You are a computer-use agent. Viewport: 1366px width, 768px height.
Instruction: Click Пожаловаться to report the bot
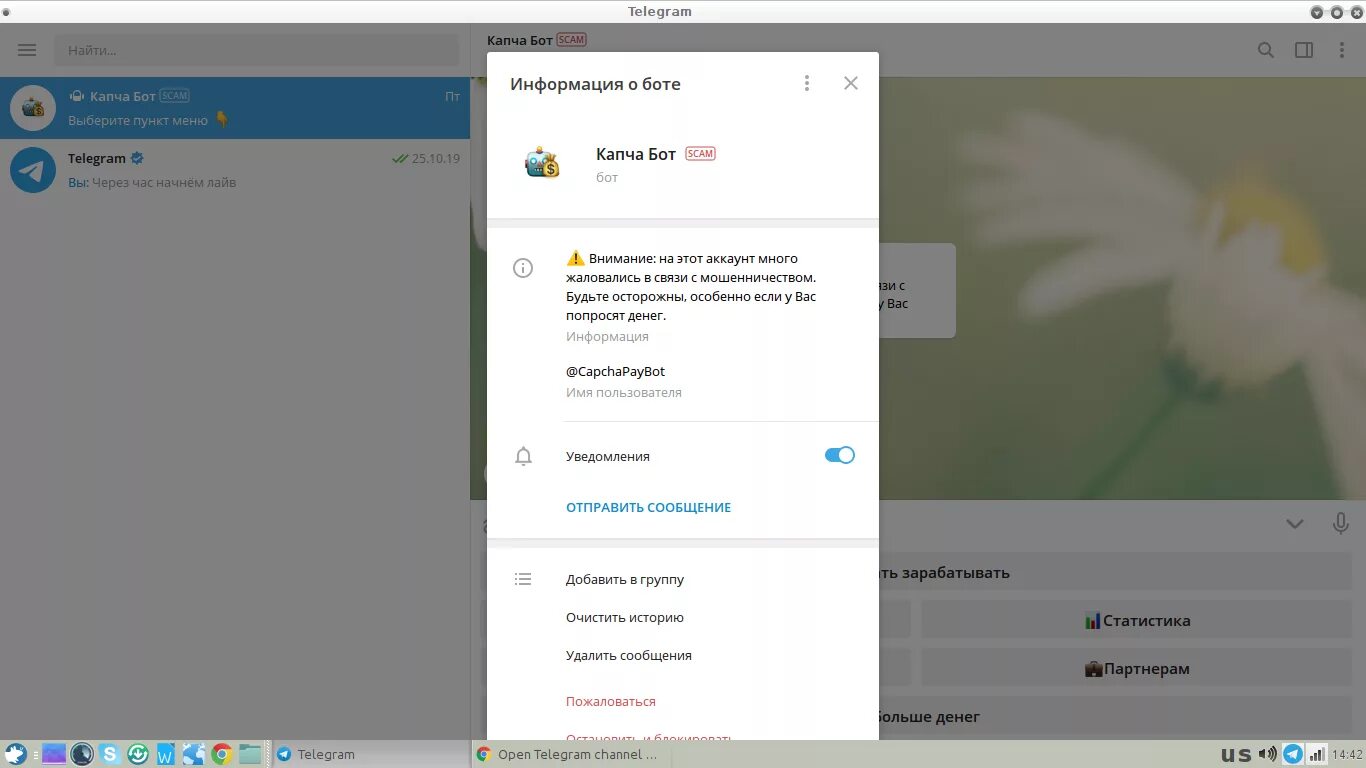click(611, 701)
